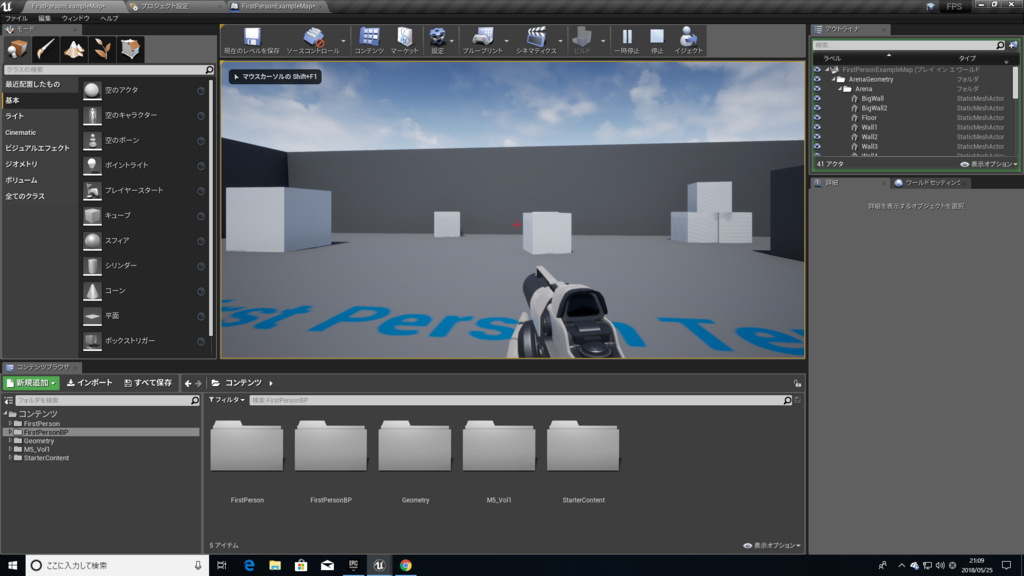Open the Filters dropdown
The image size is (1024, 576).
[227, 400]
